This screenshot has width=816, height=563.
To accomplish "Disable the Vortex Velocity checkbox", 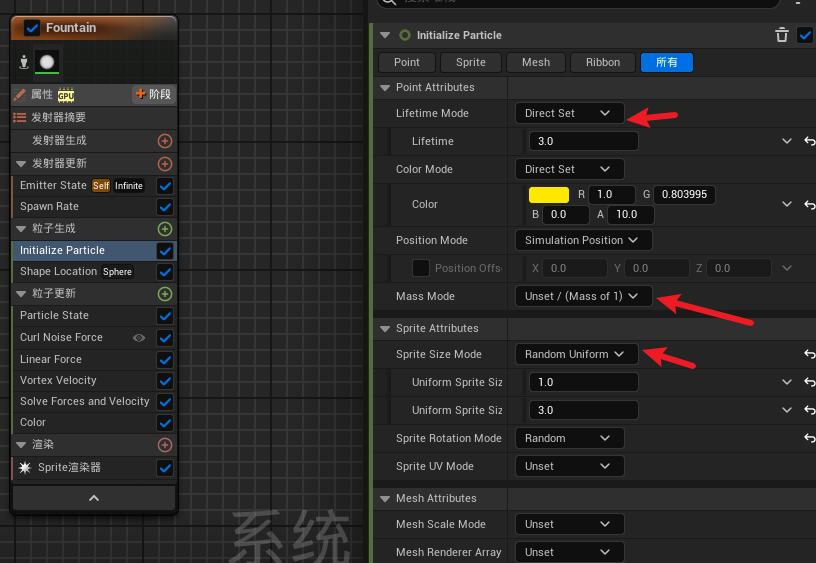I will coord(165,381).
